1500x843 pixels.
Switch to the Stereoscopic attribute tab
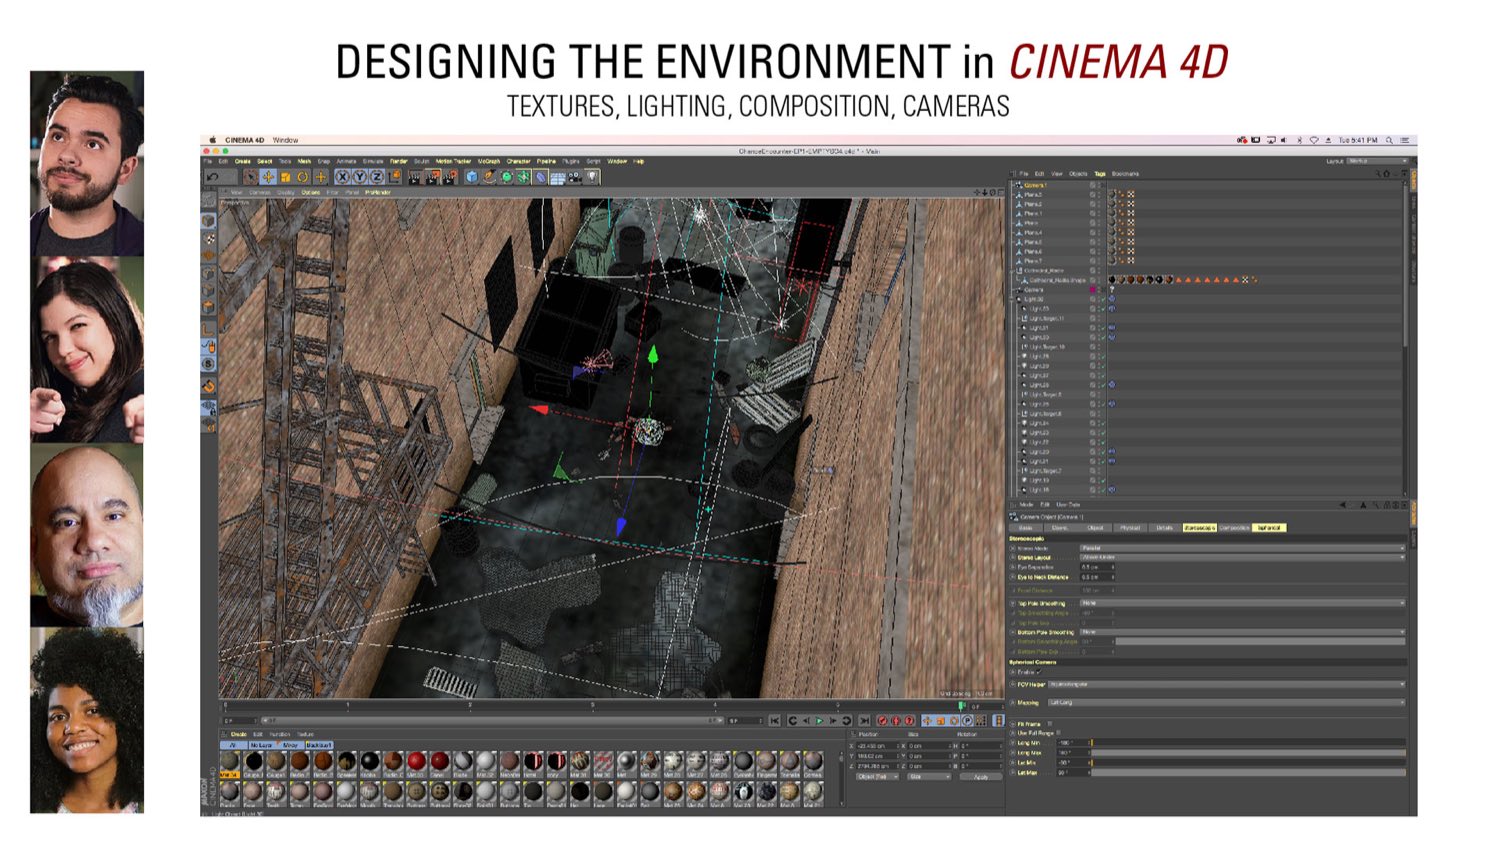pos(1199,527)
